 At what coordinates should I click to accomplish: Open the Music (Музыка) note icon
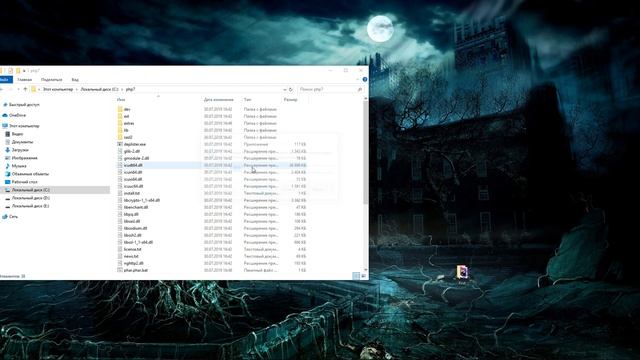tap(7, 166)
